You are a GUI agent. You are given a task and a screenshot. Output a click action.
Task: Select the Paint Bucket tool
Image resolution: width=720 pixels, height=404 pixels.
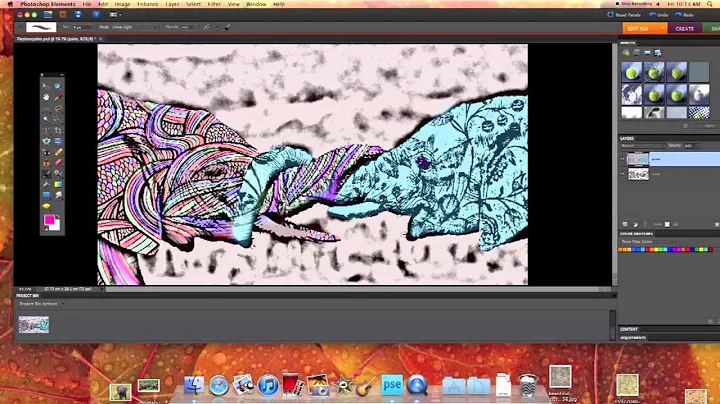pos(46,184)
